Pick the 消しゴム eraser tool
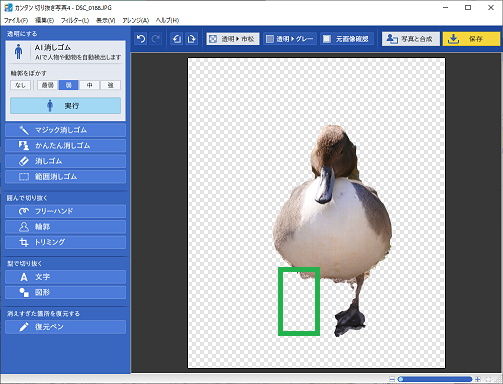Screen dimensions: 503x384 [66, 161]
